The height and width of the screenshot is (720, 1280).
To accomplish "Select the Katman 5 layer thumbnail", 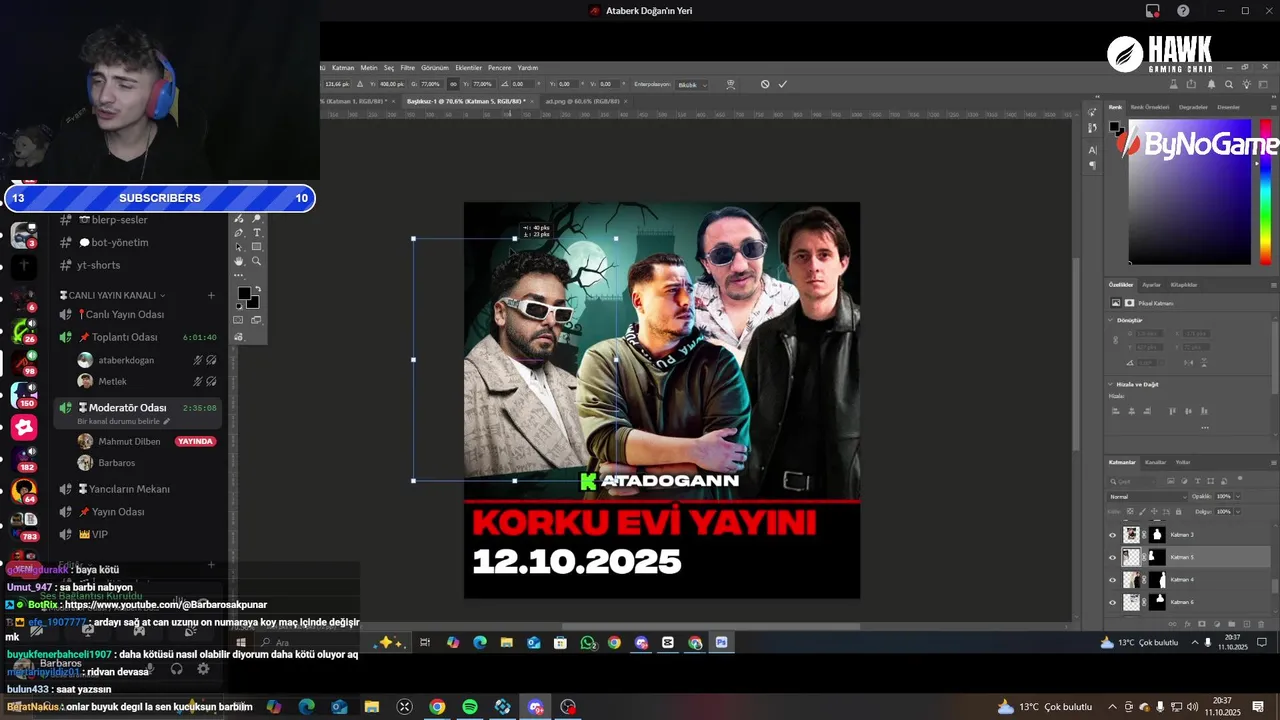I will click(1131, 557).
